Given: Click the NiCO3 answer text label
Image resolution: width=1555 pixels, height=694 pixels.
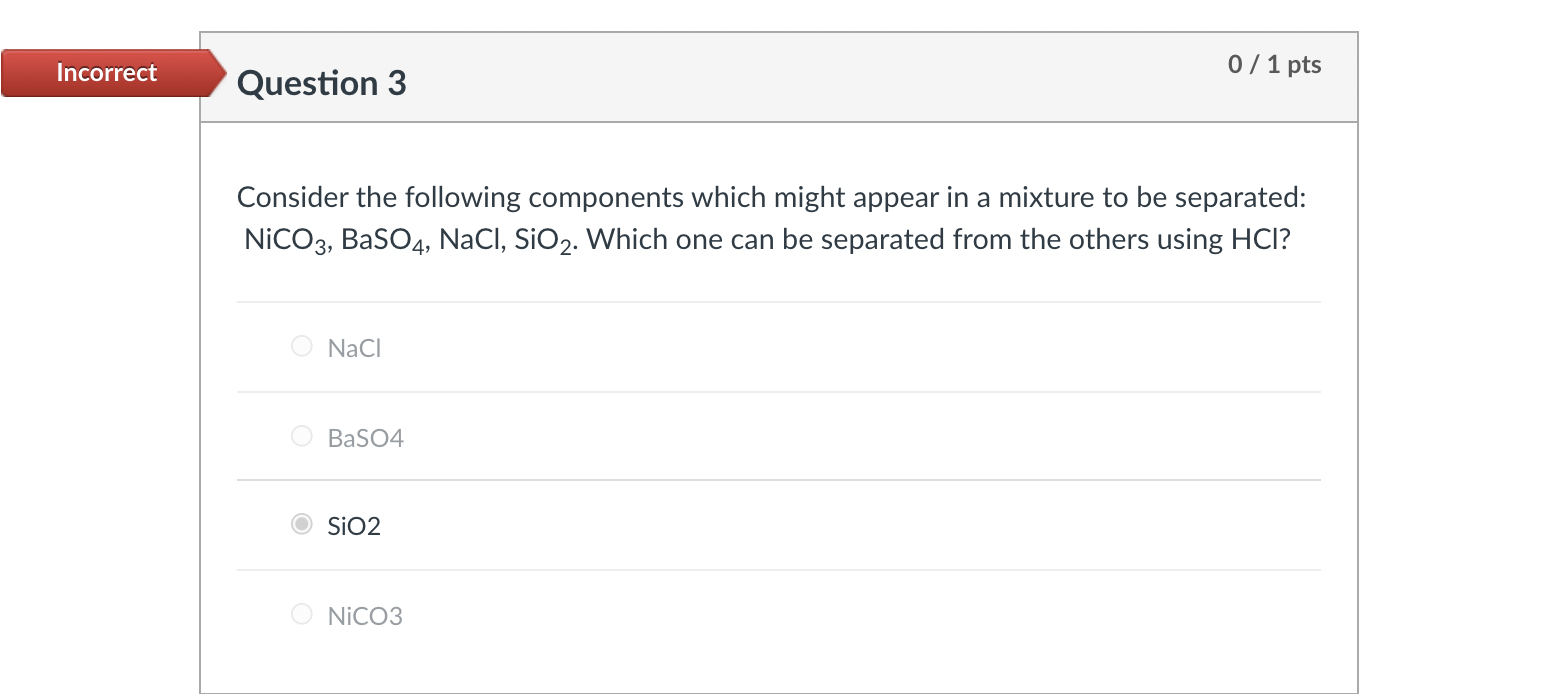Looking at the screenshot, I should (x=365, y=616).
